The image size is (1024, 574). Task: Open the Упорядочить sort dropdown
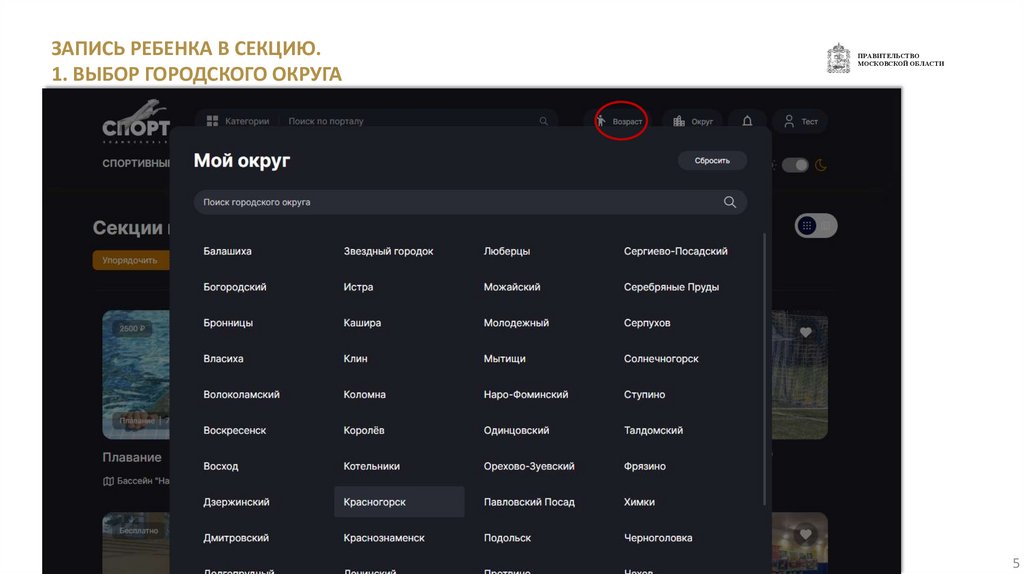(130, 261)
